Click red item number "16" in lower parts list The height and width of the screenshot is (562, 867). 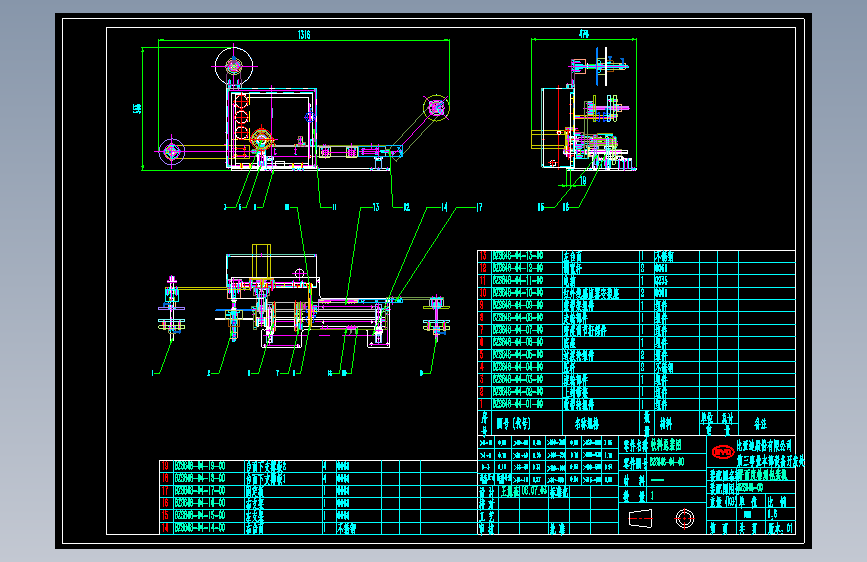tap(165, 503)
